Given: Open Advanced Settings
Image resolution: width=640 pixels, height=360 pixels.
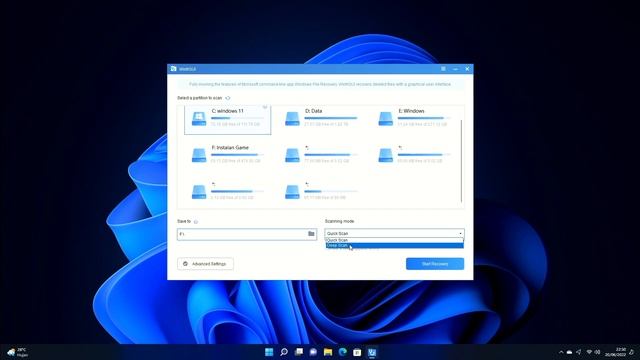Looking at the screenshot, I should pyautogui.click(x=205, y=264).
